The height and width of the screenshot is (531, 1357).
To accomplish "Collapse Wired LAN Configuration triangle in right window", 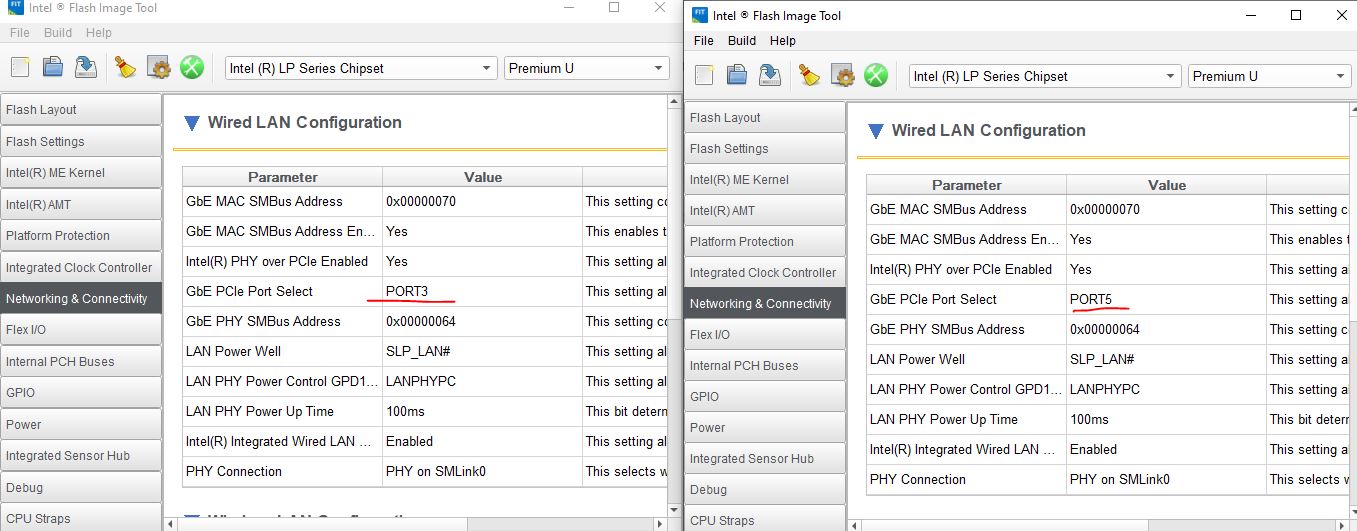I will point(876,131).
